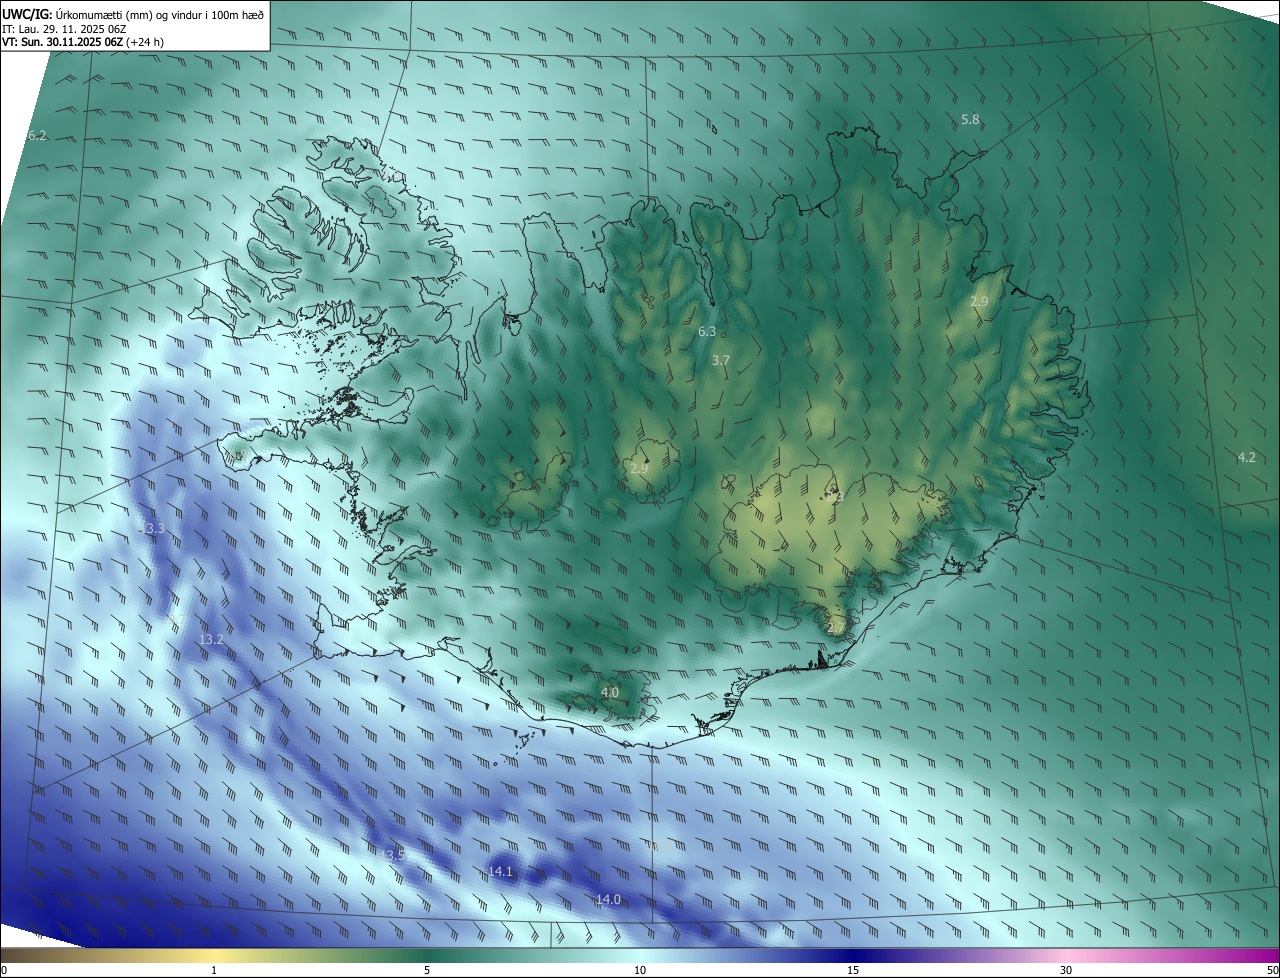The height and width of the screenshot is (978, 1280).
Task: Click the '10' tick on the color scale
Action: pyautogui.click(x=640, y=970)
